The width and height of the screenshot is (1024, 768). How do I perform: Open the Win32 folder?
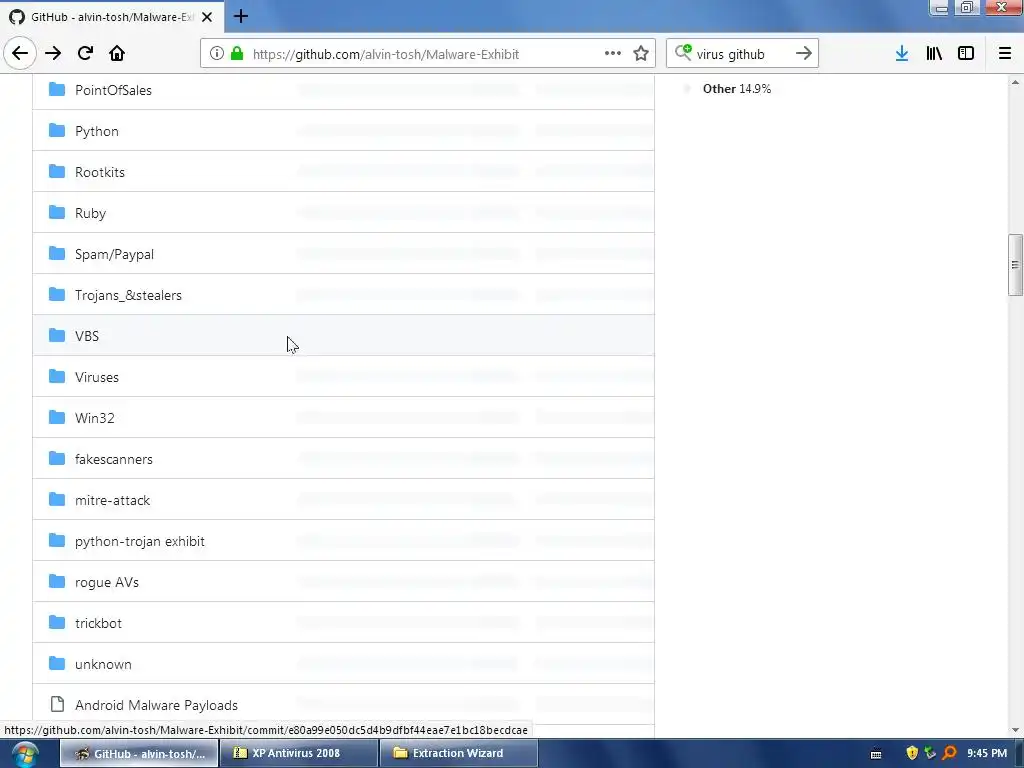pos(95,418)
